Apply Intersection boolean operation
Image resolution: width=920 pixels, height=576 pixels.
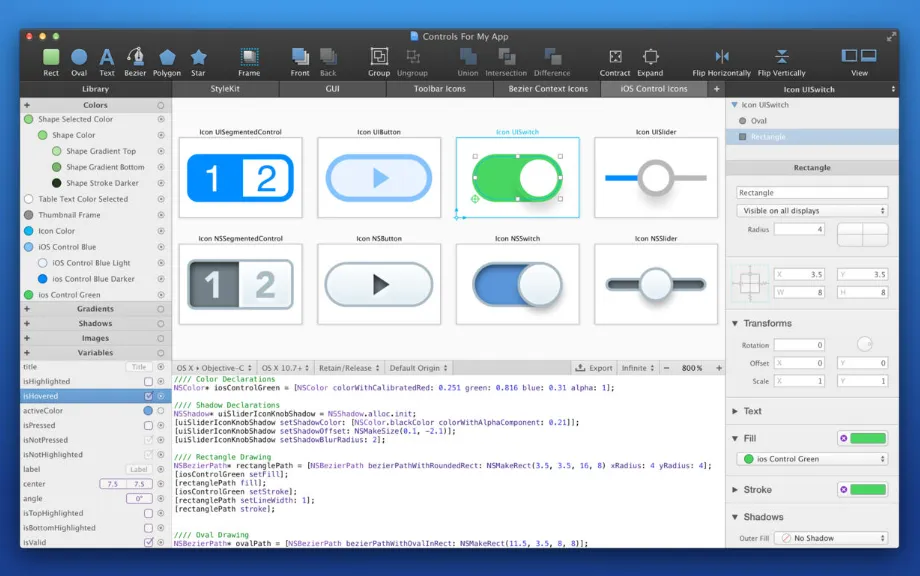click(x=506, y=62)
